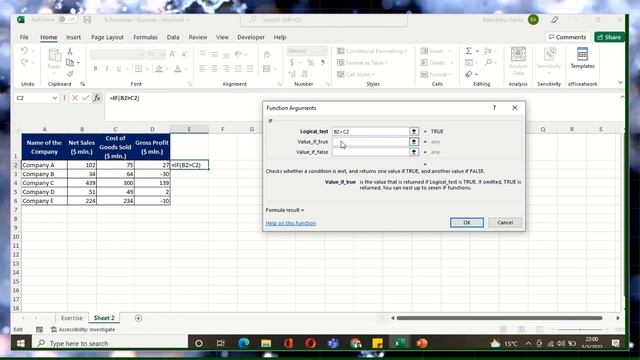
Task: Click the Analyze Data icon
Action: pyautogui.click(x=518, y=61)
